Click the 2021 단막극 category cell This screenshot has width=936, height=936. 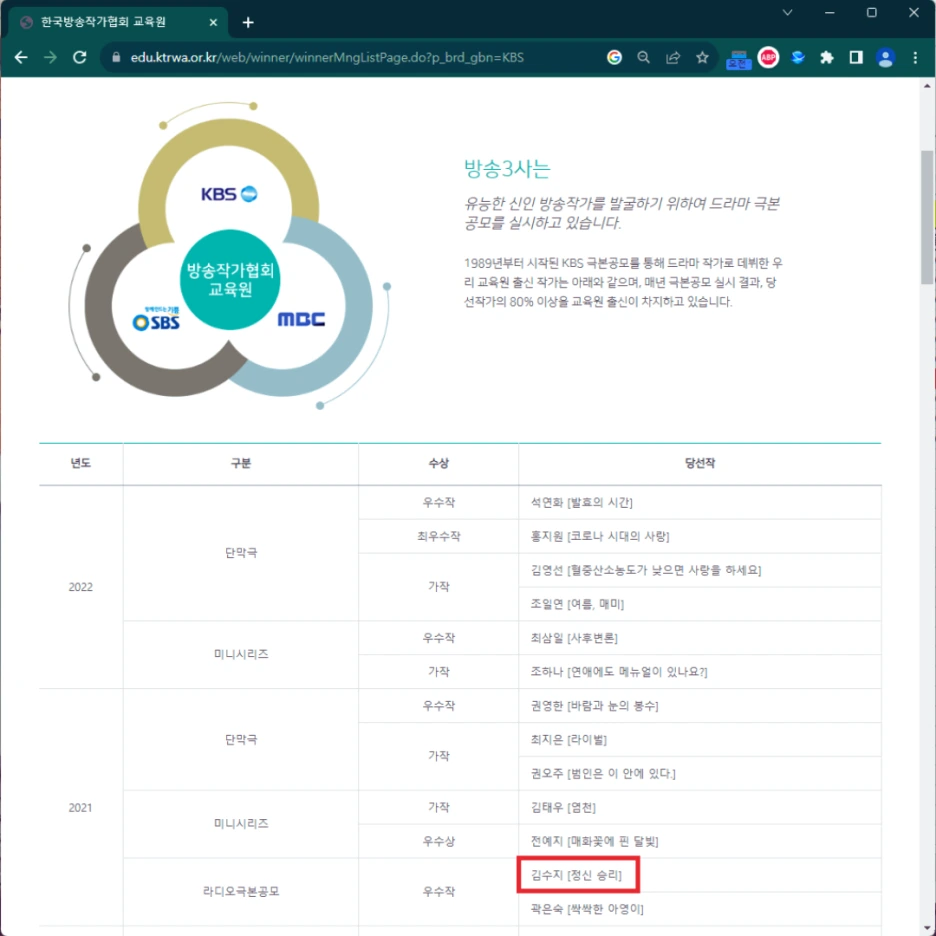[x=241, y=740]
